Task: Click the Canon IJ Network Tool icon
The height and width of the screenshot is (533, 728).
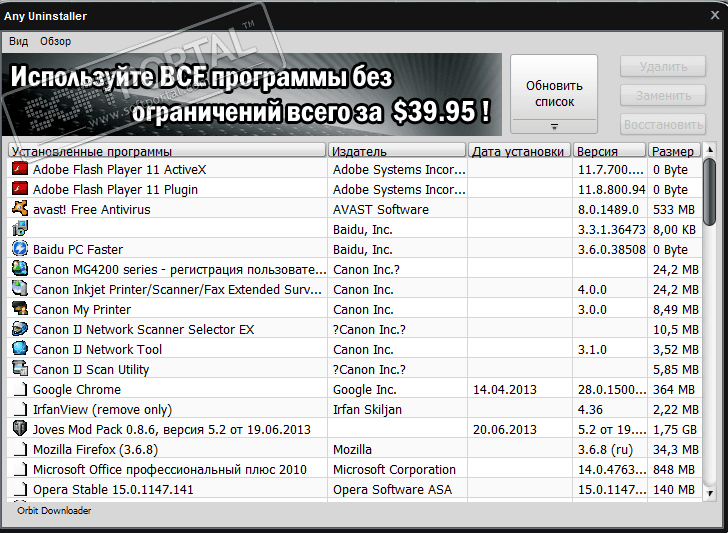Action: click(20, 349)
